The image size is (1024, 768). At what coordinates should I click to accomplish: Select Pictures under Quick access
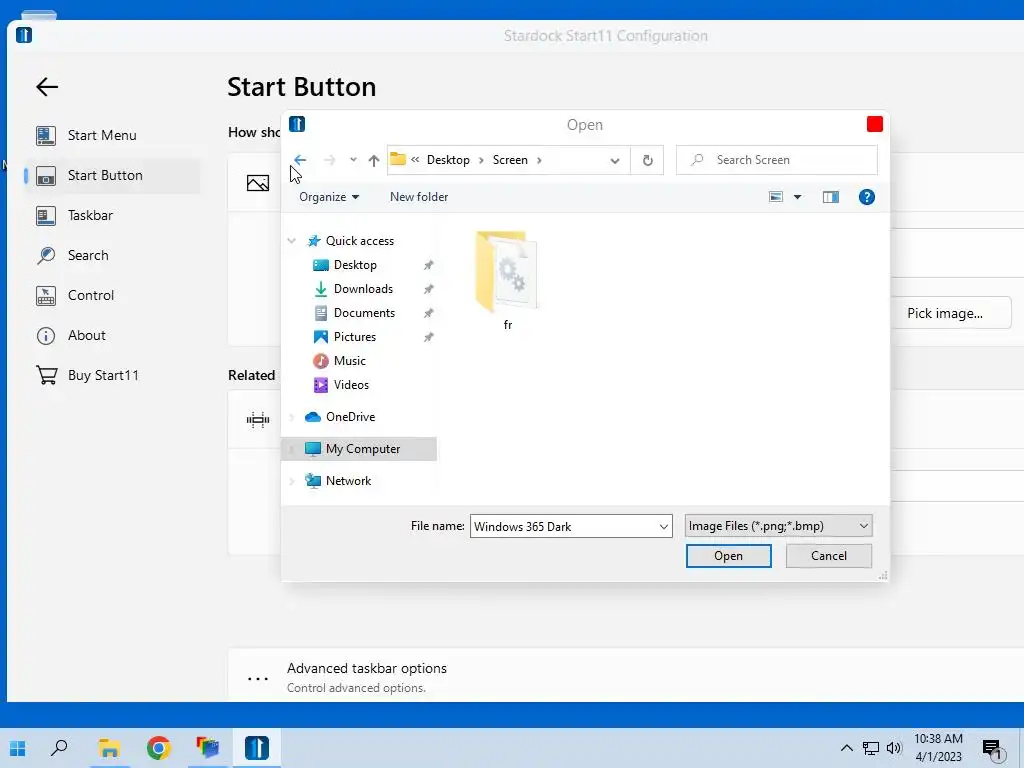click(x=354, y=337)
